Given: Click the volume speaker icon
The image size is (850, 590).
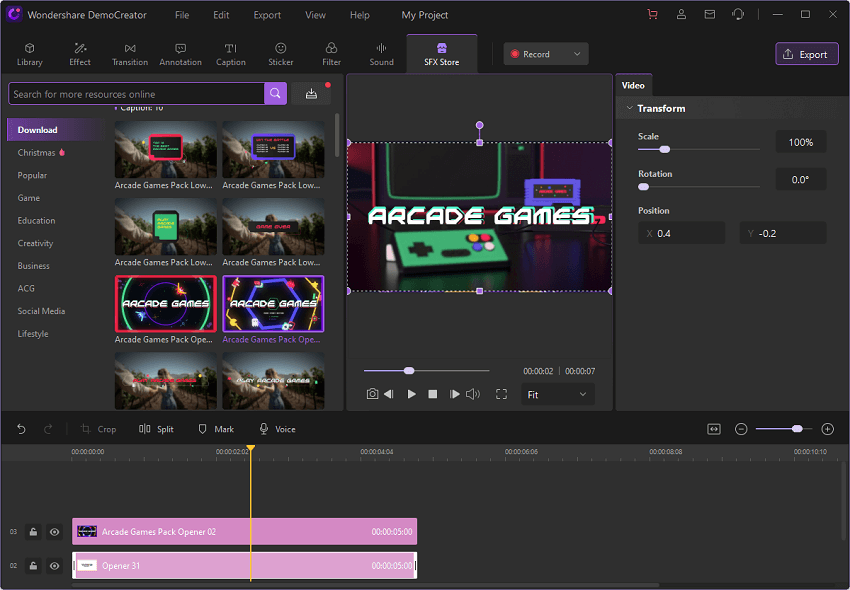Looking at the screenshot, I should 473,394.
